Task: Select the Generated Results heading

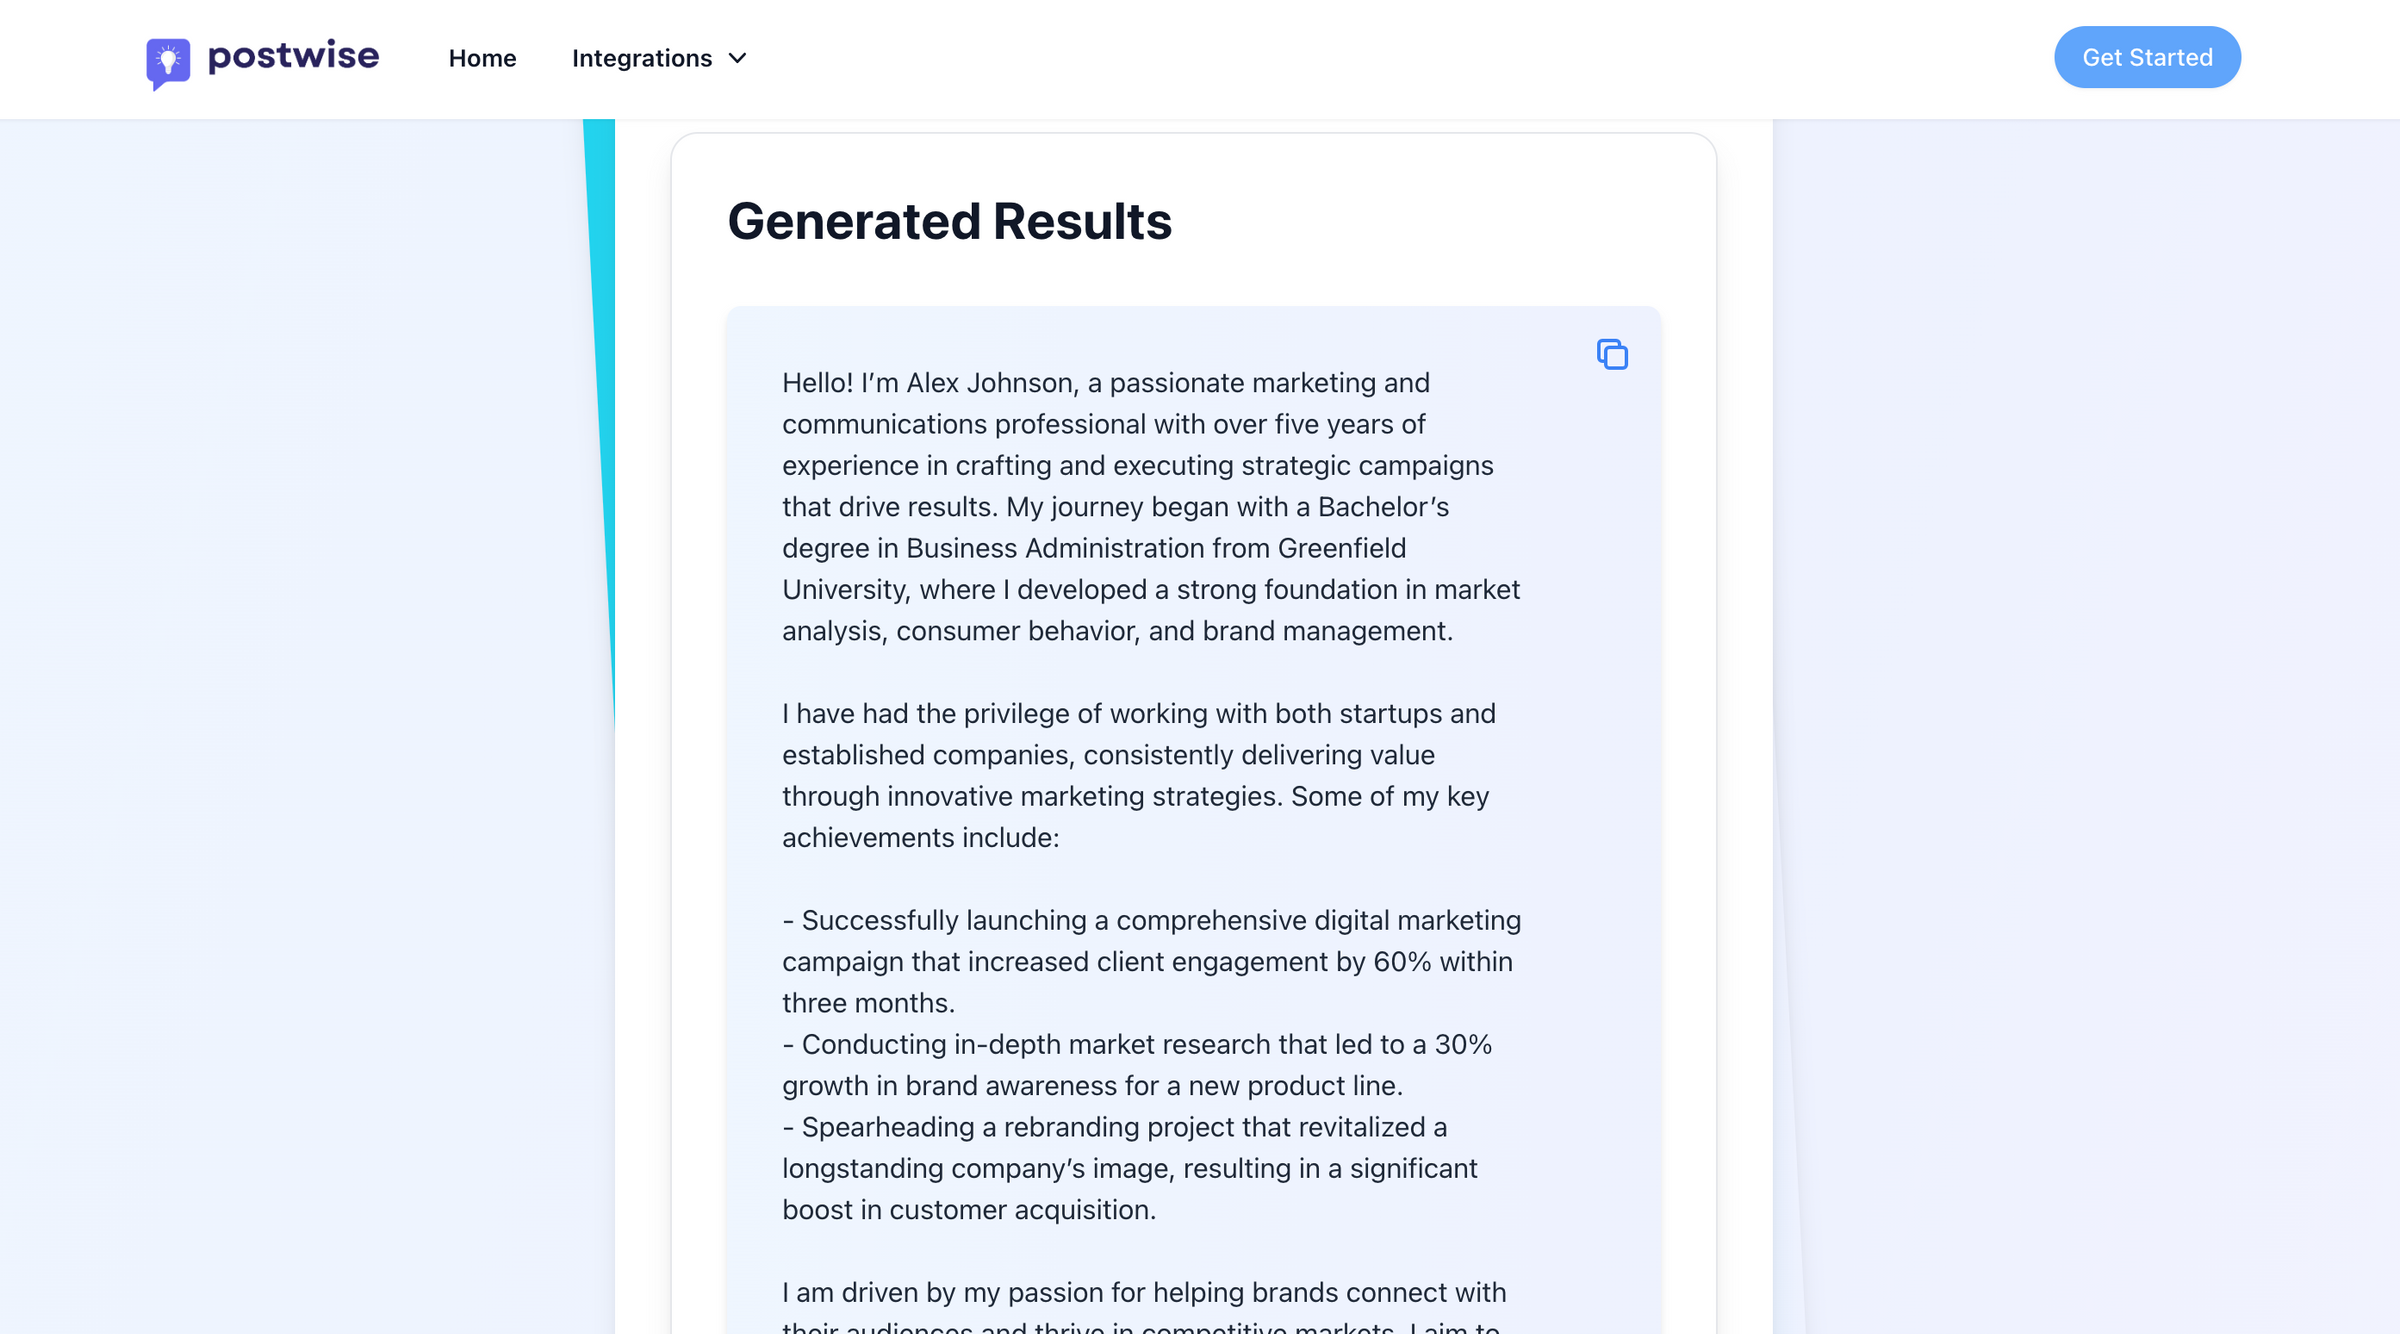Action: click(x=951, y=221)
